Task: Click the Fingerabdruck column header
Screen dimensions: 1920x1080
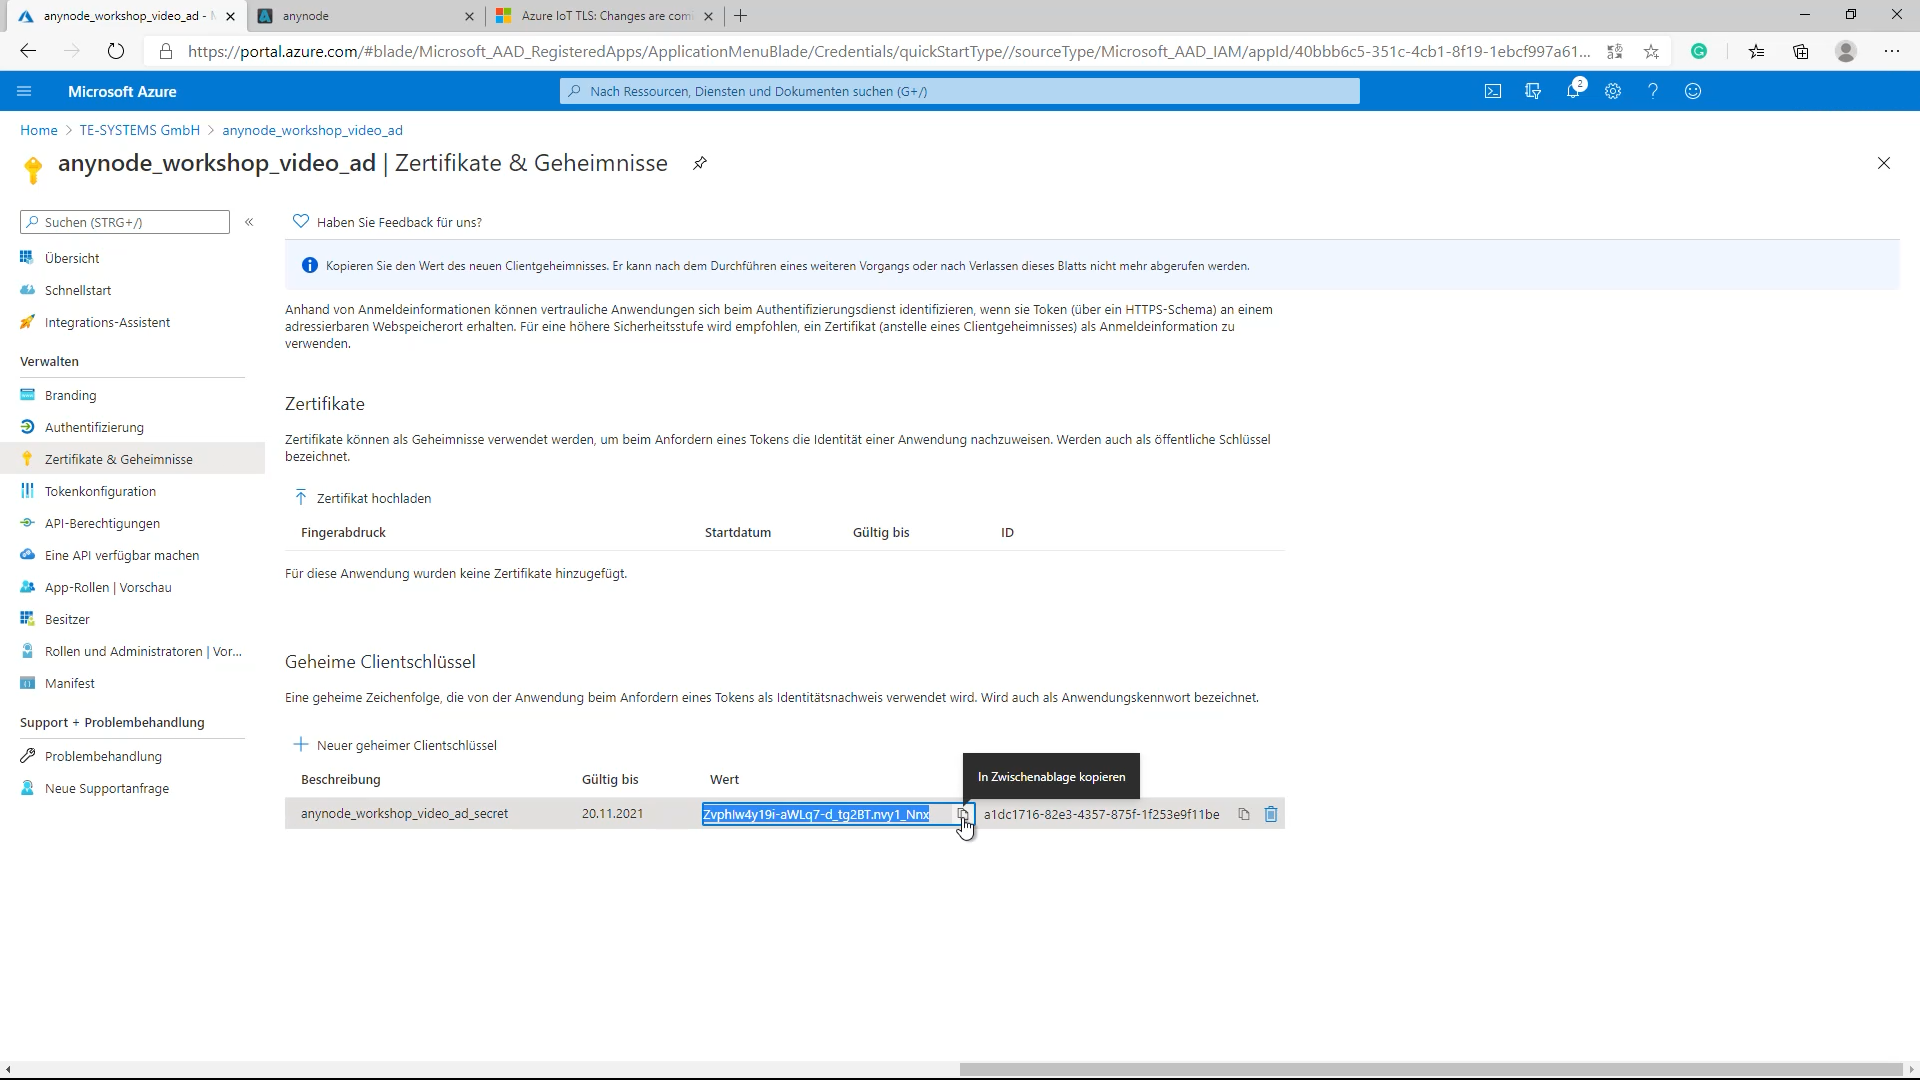Action: point(343,532)
